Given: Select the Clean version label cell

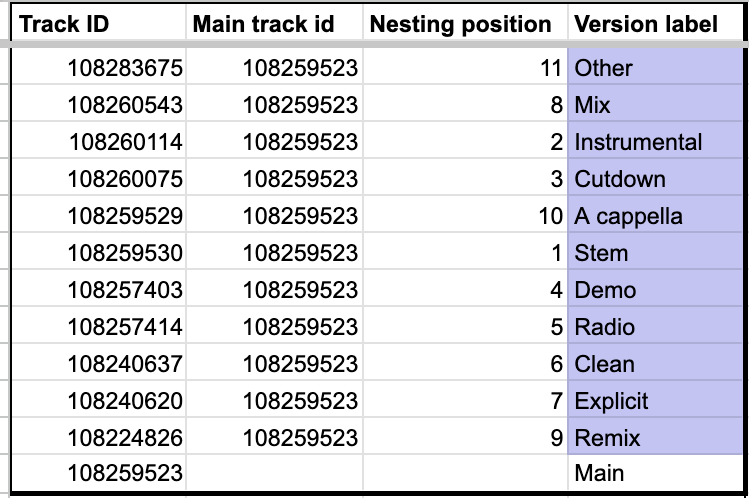Looking at the screenshot, I should pyautogui.click(x=655, y=363).
